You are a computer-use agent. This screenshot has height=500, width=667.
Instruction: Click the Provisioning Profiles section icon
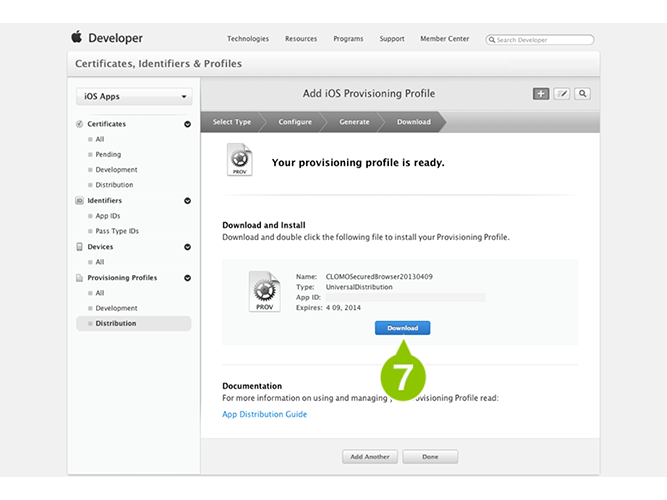pyautogui.click(x=79, y=278)
